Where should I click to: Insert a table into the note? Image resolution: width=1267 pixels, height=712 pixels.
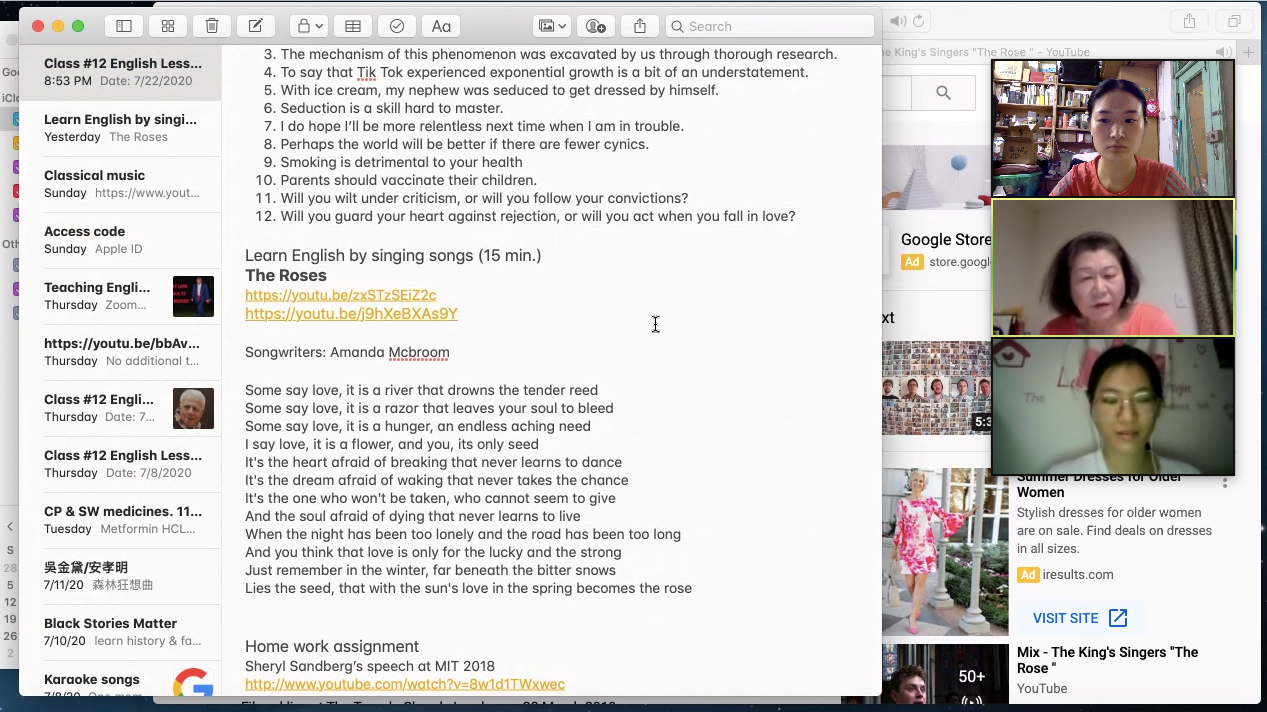353,26
